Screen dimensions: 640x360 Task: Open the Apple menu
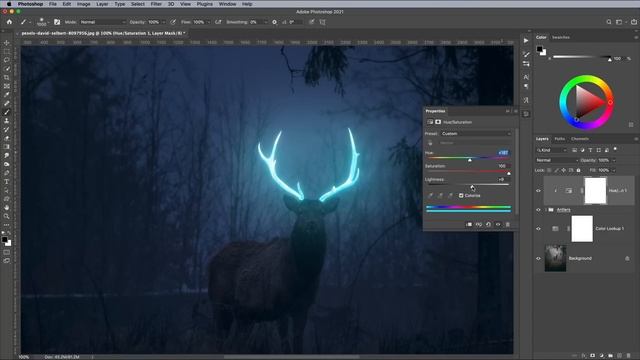[8, 4]
